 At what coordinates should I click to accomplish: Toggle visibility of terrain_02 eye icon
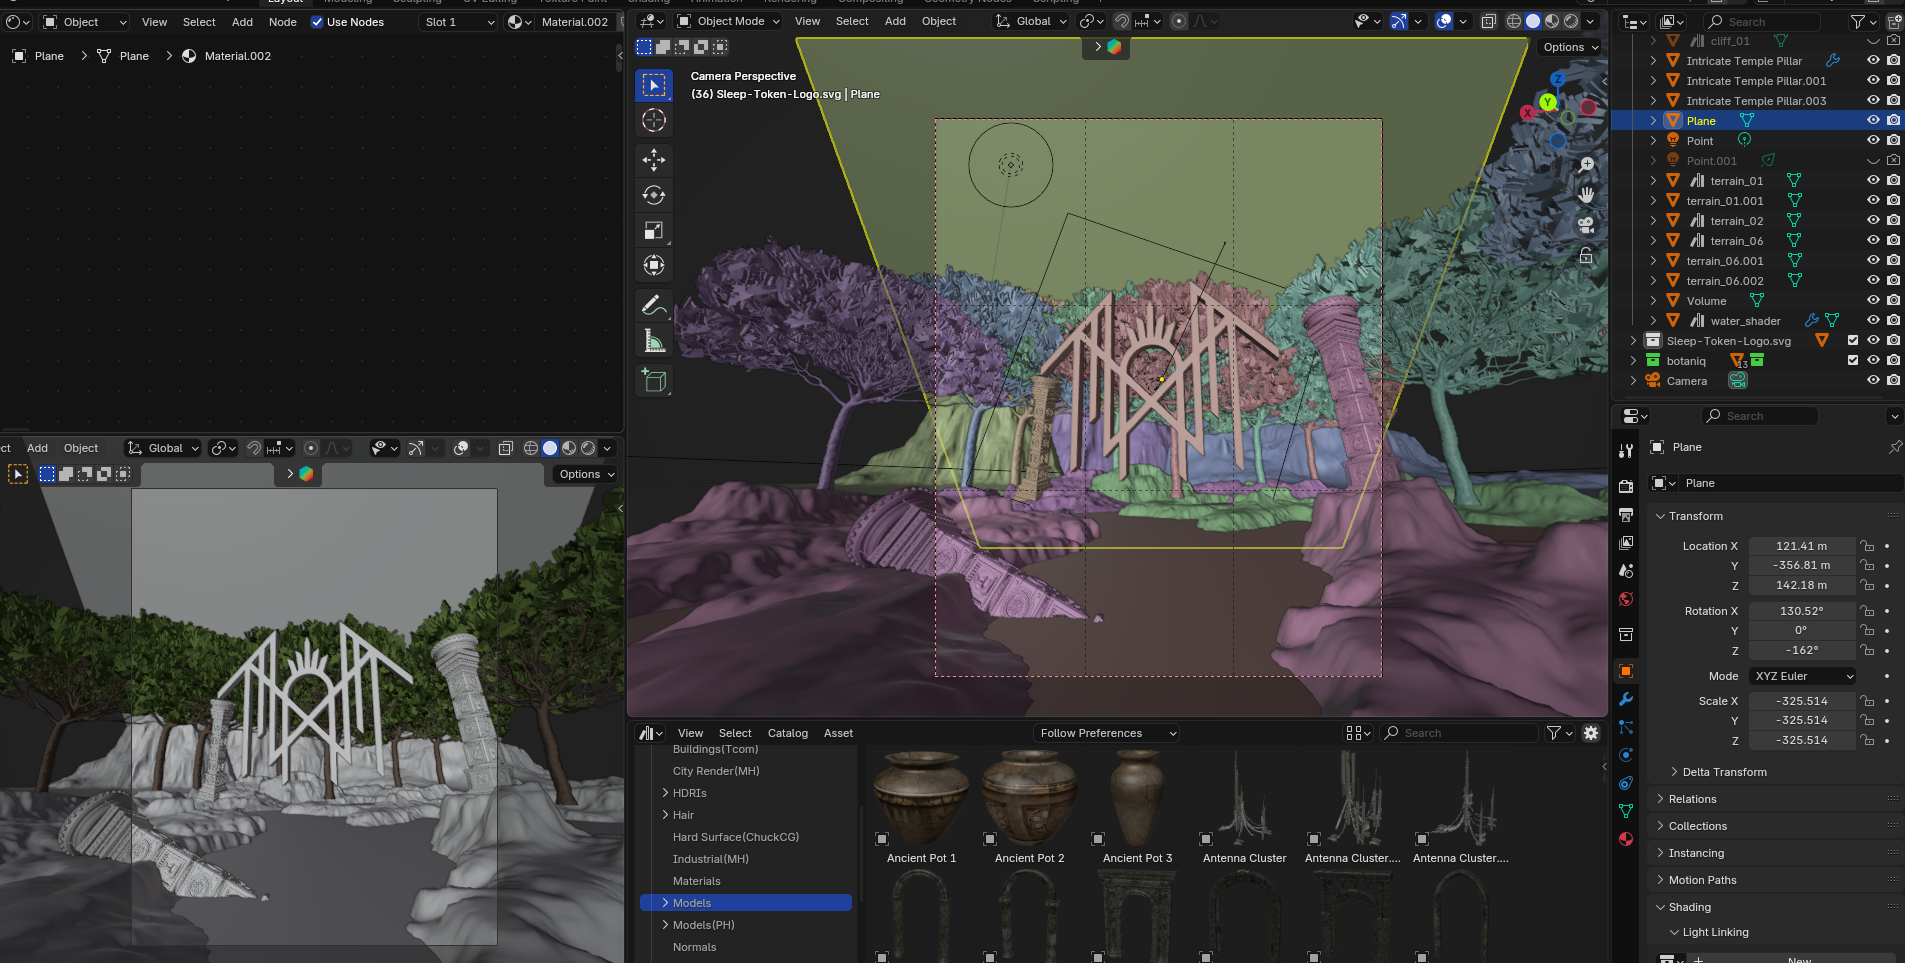pyautogui.click(x=1873, y=221)
